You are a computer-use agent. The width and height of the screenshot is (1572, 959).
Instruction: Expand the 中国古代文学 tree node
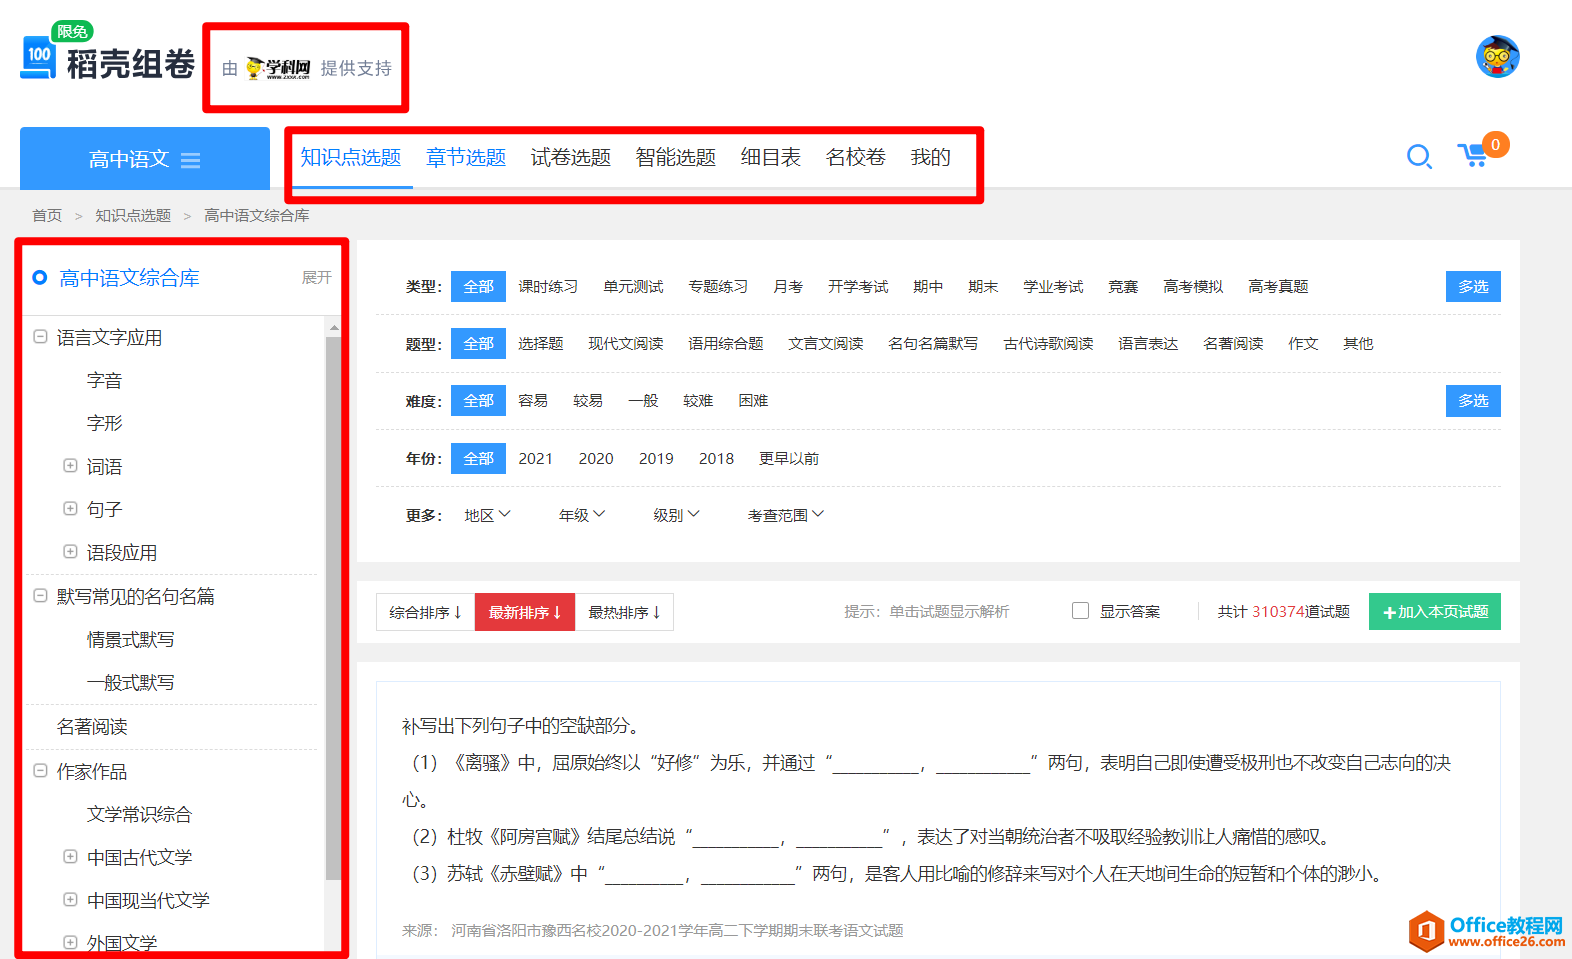[x=70, y=857]
